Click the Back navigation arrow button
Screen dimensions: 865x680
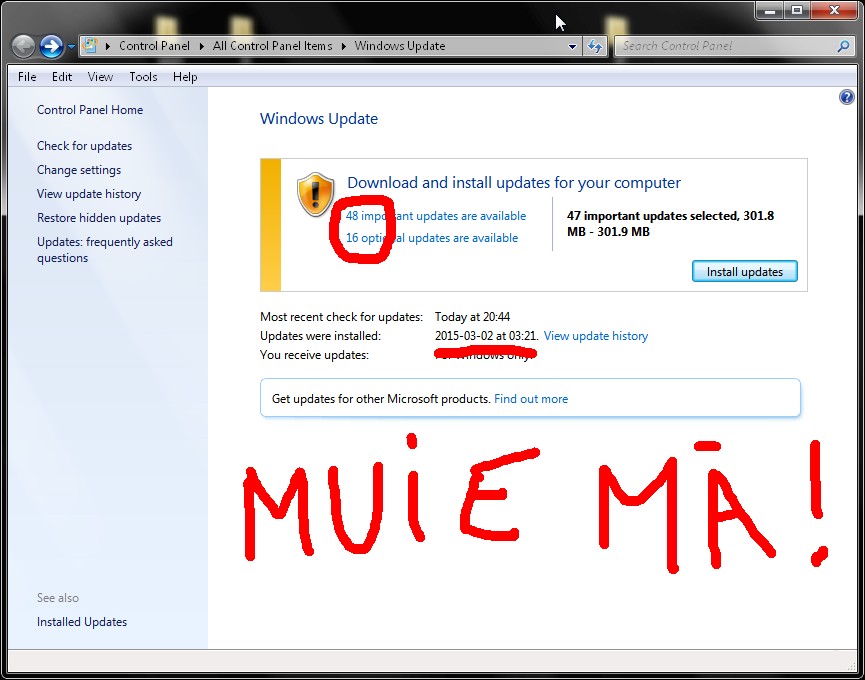point(23,46)
